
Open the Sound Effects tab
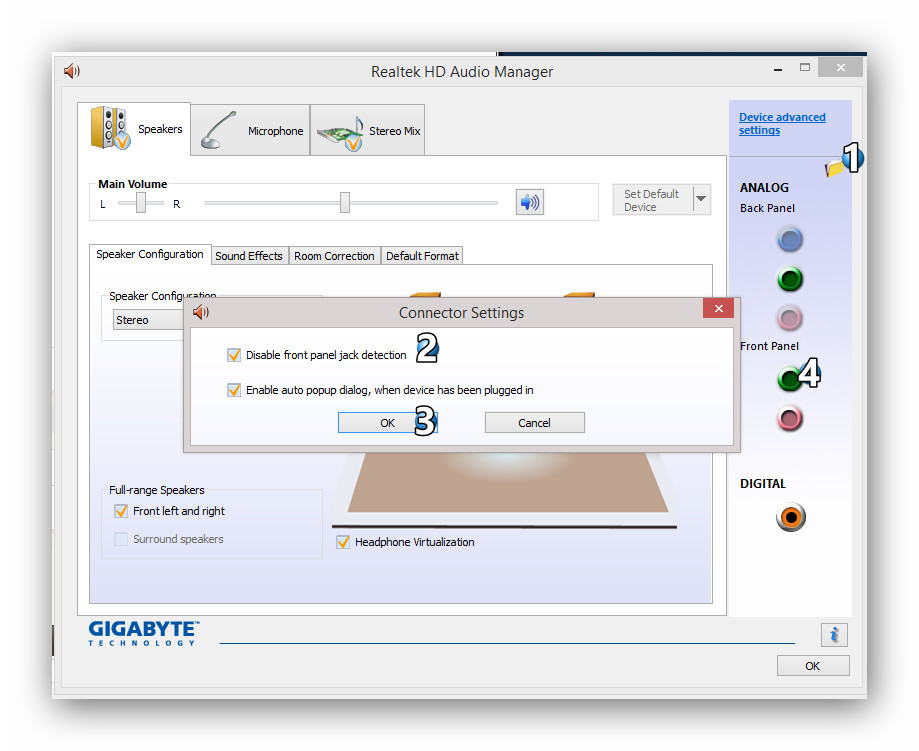pyautogui.click(x=249, y=256)
